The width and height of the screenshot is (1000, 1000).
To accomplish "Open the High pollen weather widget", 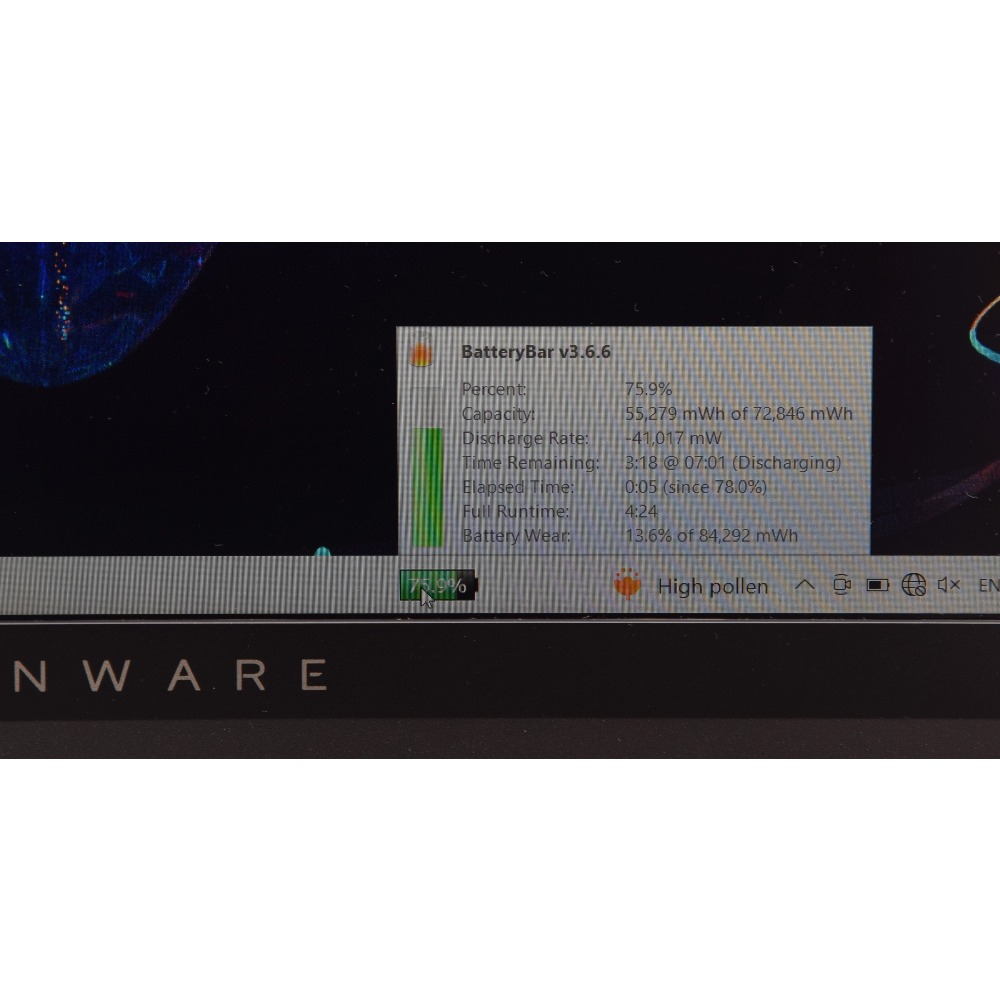I will click(x=691, y=585).
